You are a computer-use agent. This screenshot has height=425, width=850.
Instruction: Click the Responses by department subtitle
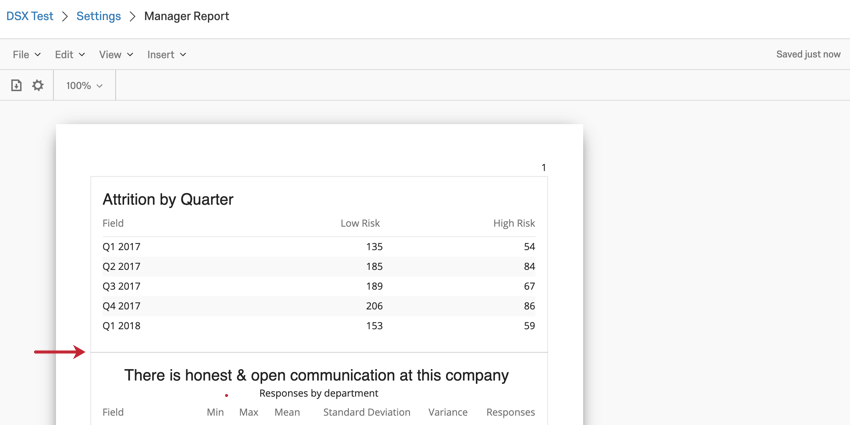coord(318,393)
